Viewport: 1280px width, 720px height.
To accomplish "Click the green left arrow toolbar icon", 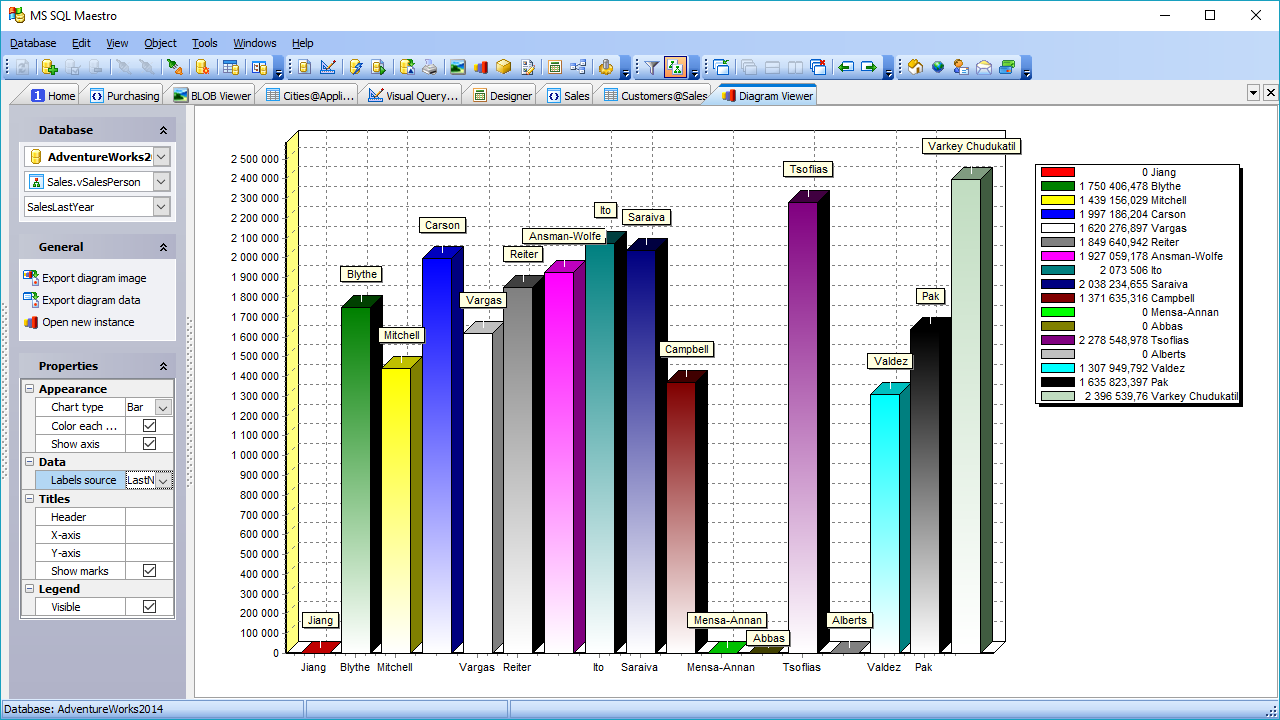I will pos(846,67).
